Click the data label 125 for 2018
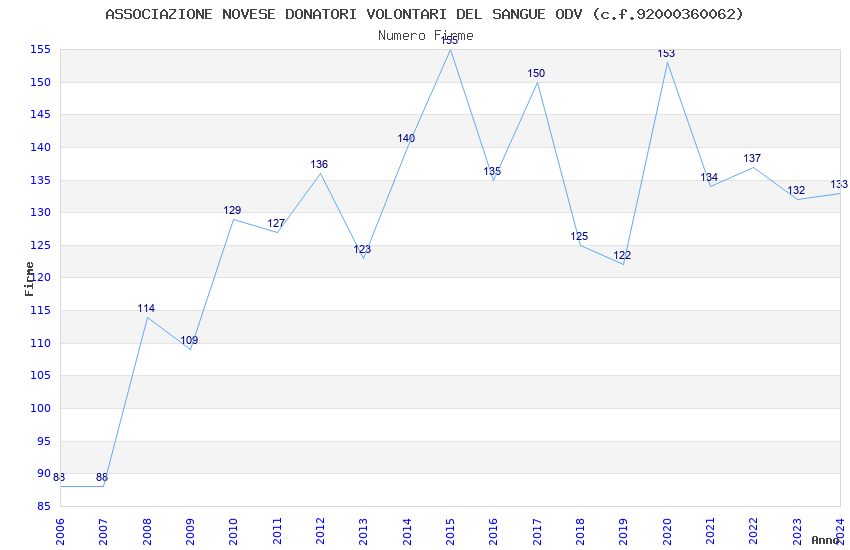This screenshot has width=850, height=550. [579, 236]
